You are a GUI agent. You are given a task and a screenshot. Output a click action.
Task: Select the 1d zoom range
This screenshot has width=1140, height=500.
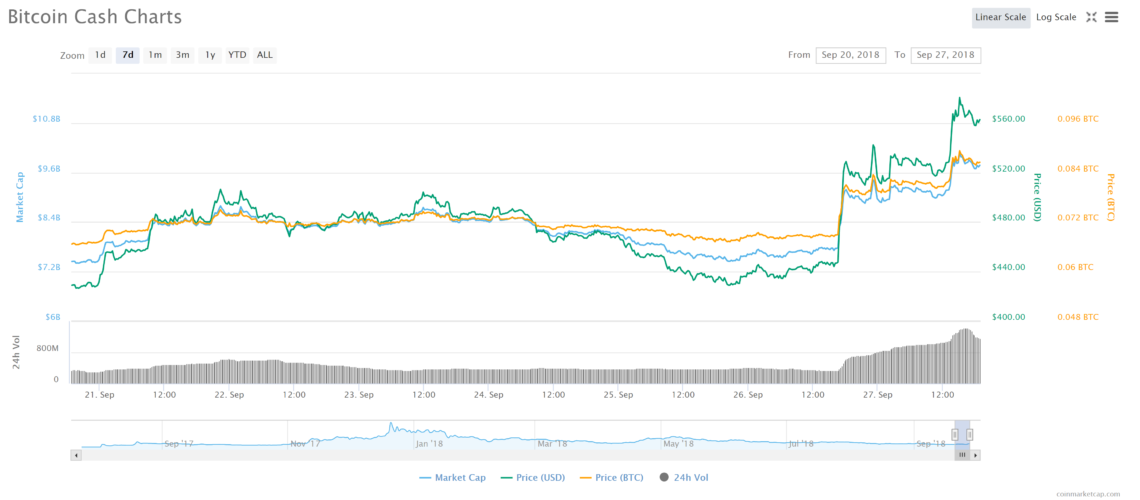[x=100, y=55]
